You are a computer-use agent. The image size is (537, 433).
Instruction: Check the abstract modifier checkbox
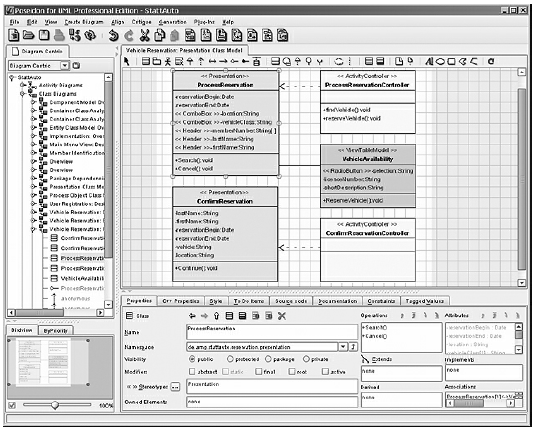click(192, 372)
